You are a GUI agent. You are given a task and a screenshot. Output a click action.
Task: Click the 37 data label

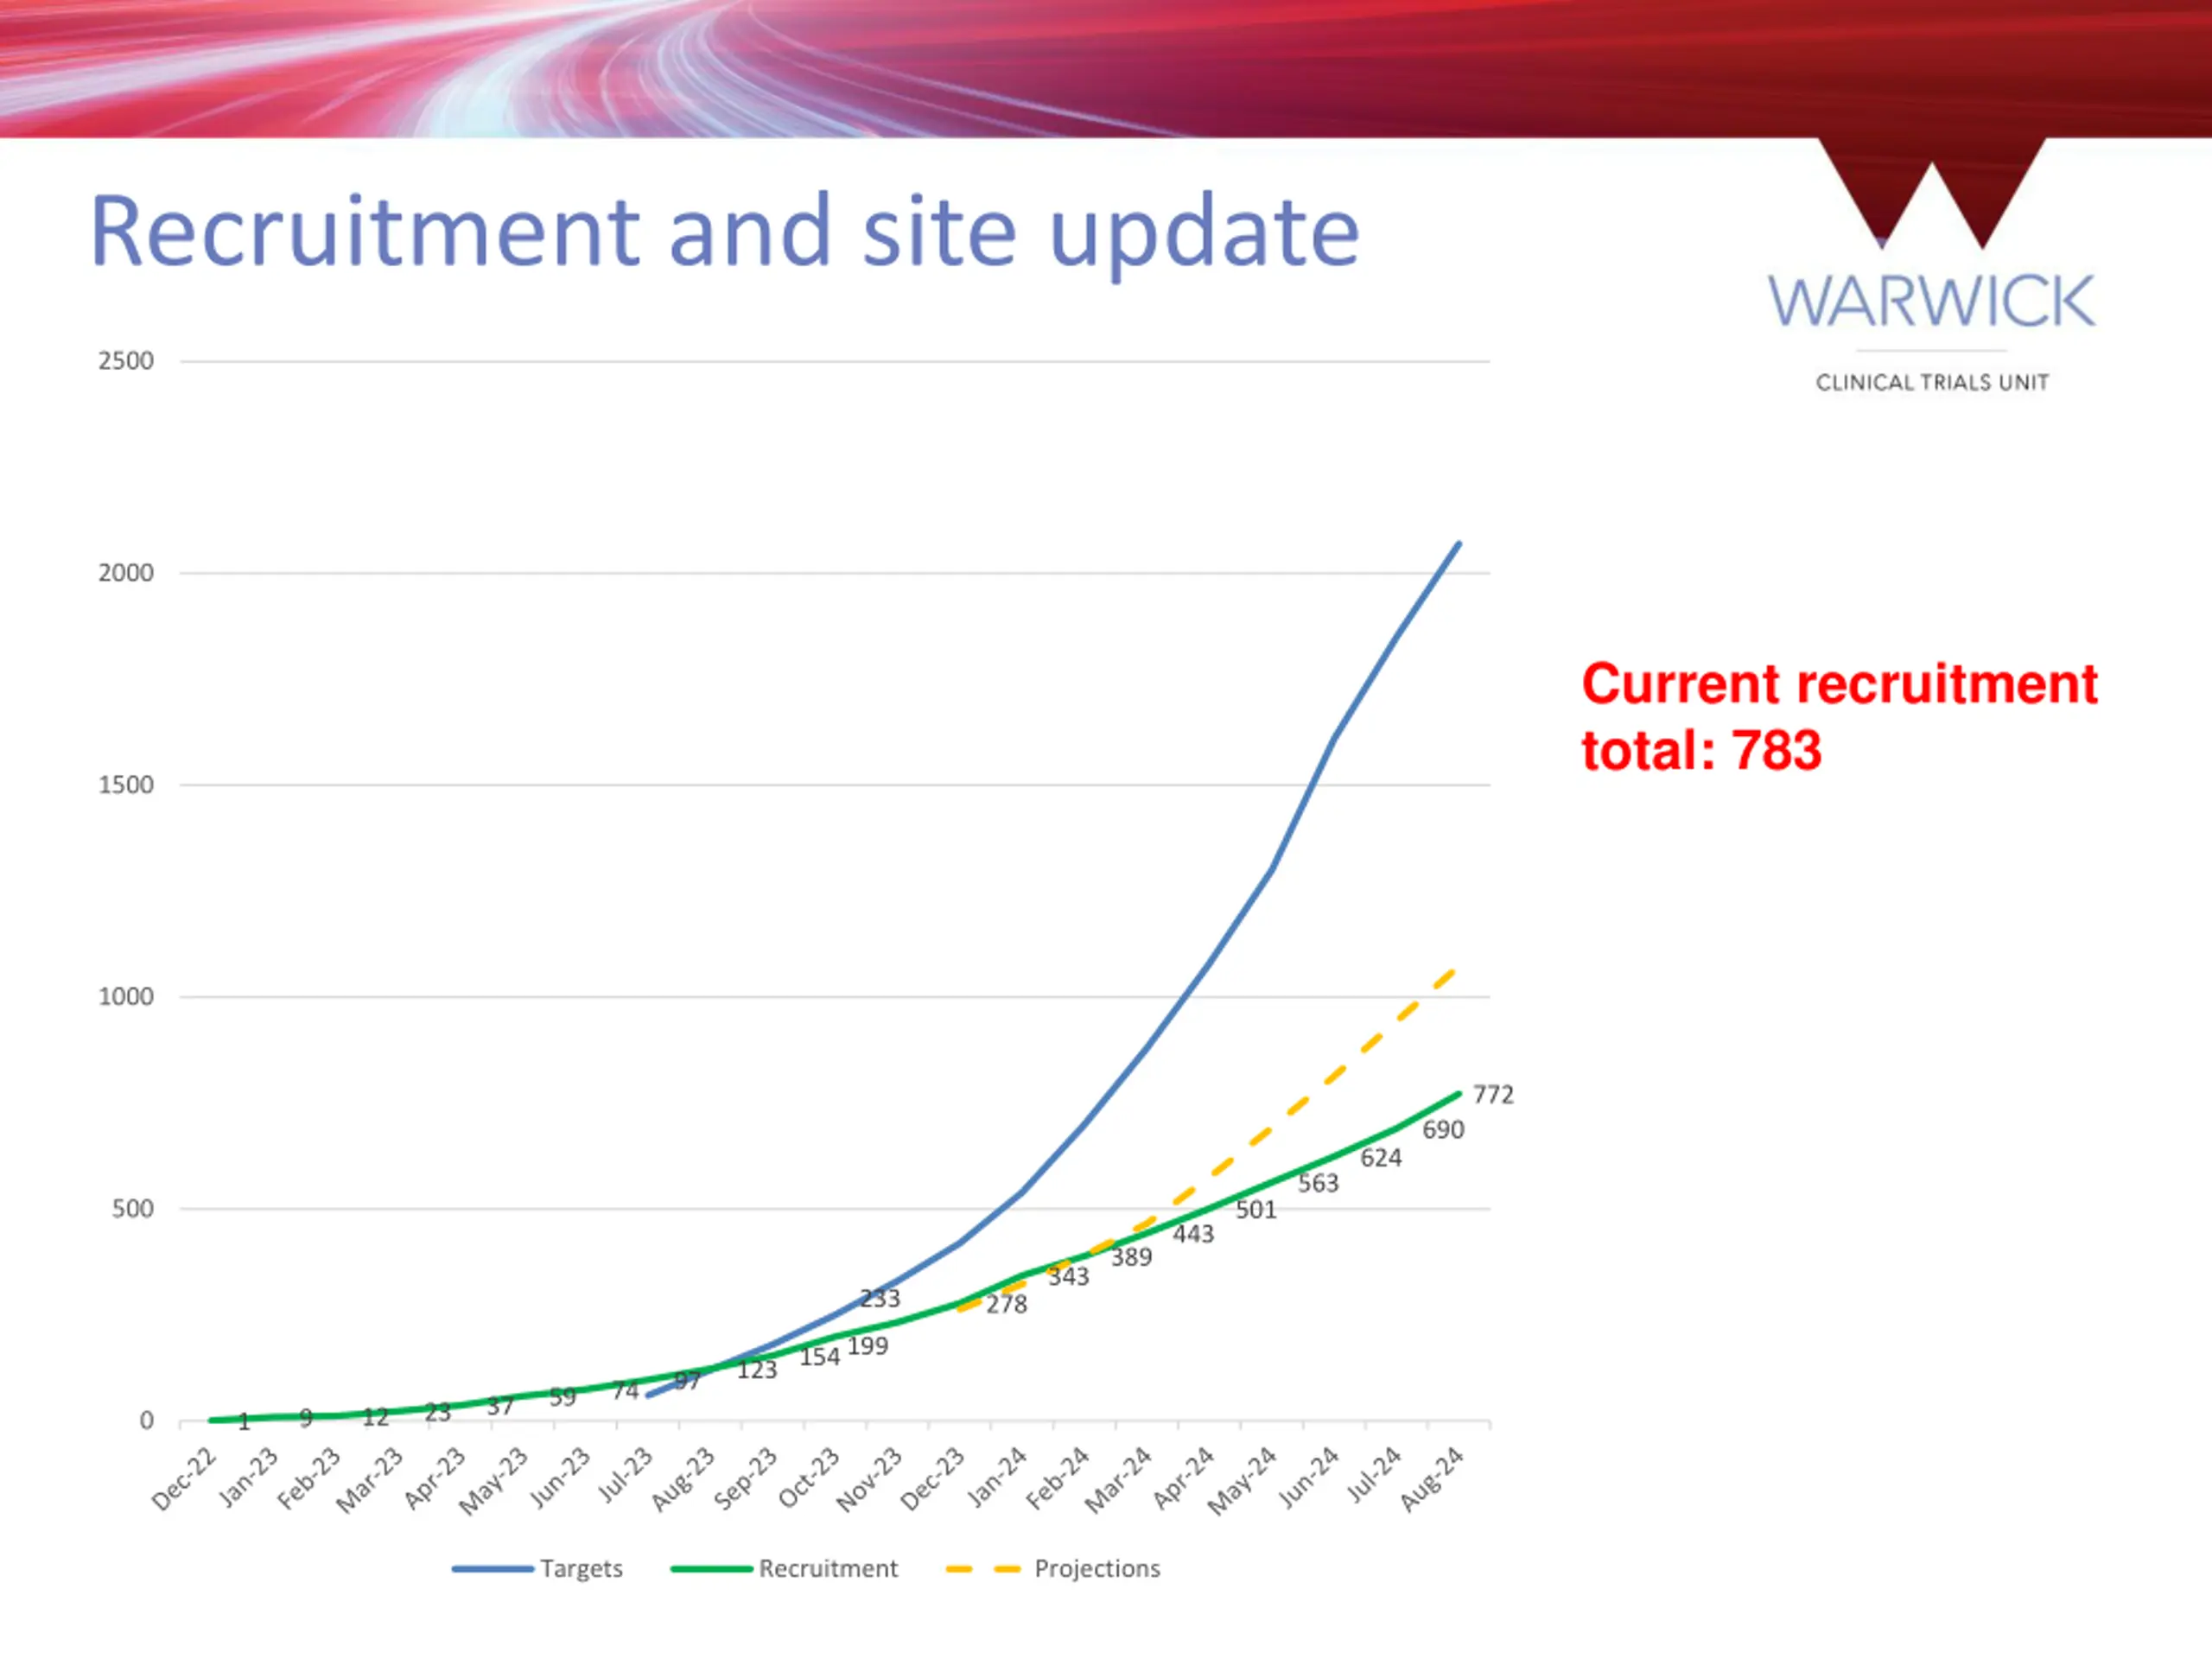tap(500, 1406)
